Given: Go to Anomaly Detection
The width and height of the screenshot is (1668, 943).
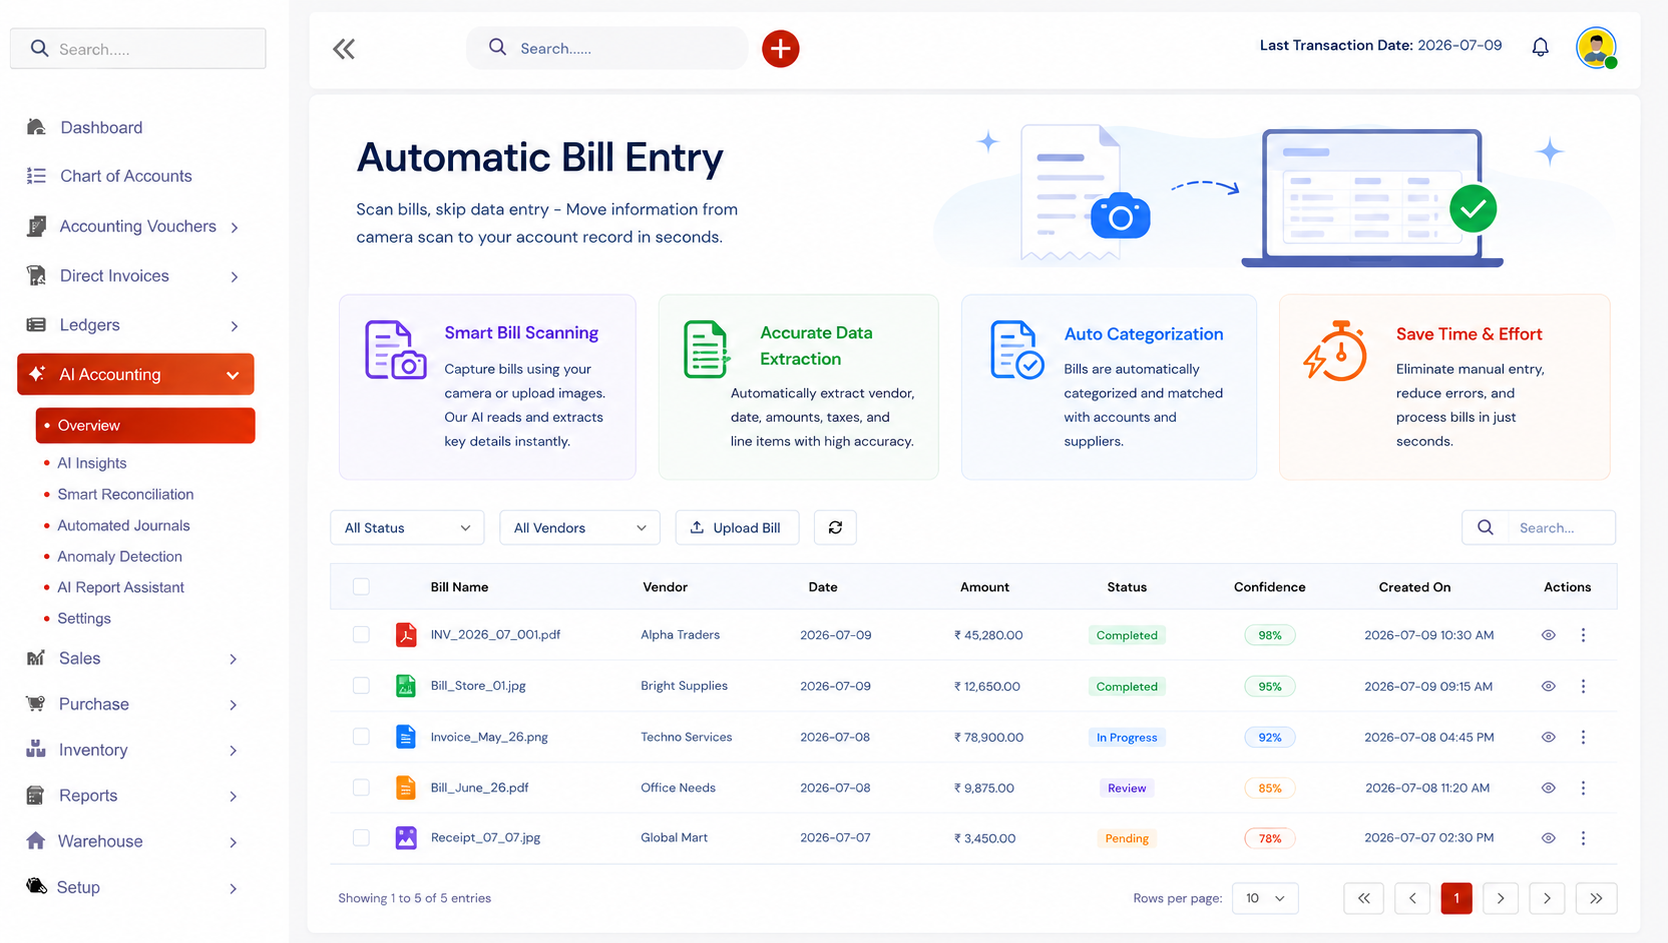Looking at the screenshot, I should [120, 556].
